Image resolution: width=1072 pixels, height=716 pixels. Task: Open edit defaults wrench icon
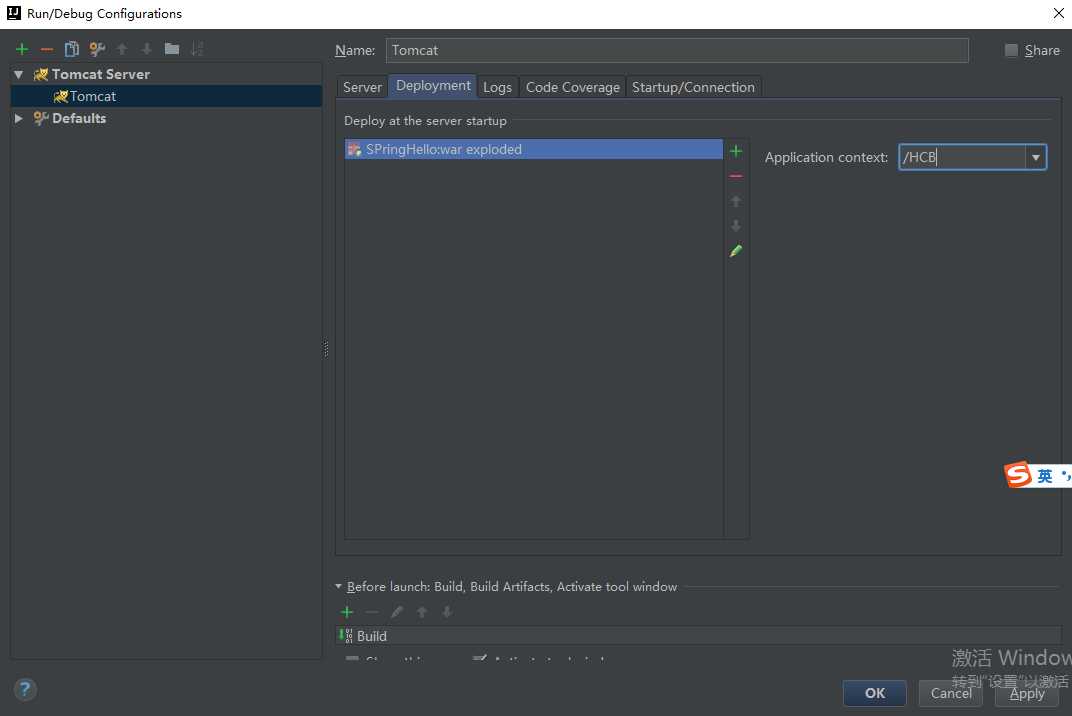pos(97,49)
